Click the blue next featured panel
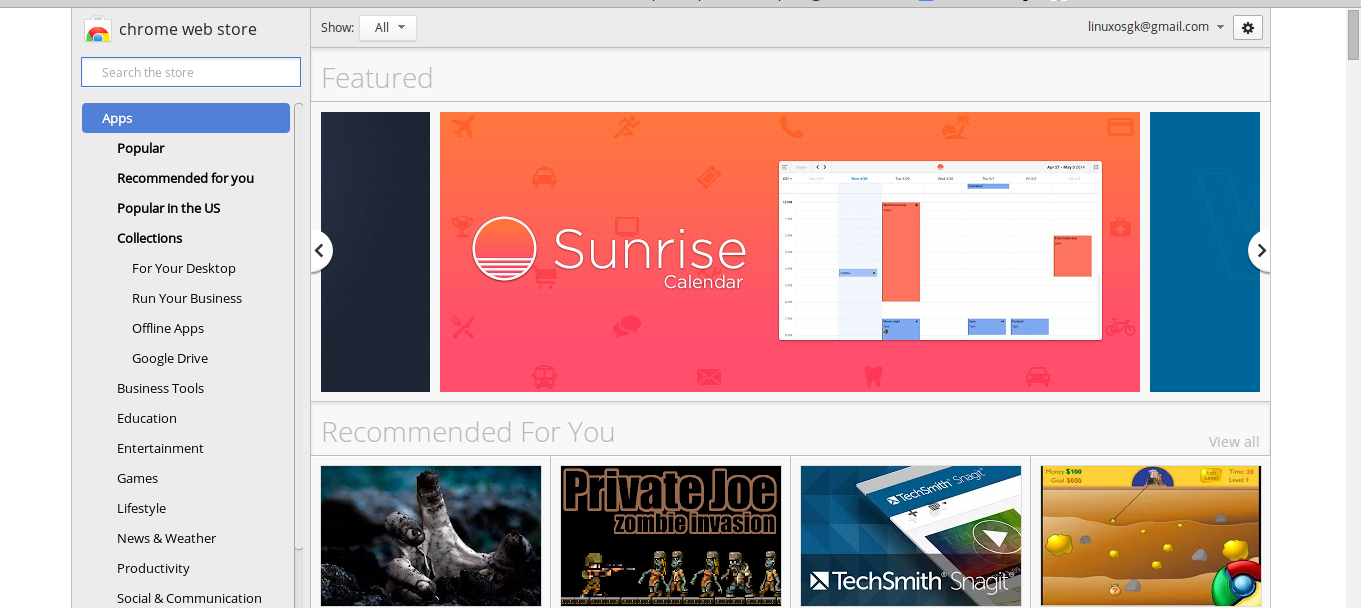This screenshot has width=1361, height=608. coord(1205,252)
